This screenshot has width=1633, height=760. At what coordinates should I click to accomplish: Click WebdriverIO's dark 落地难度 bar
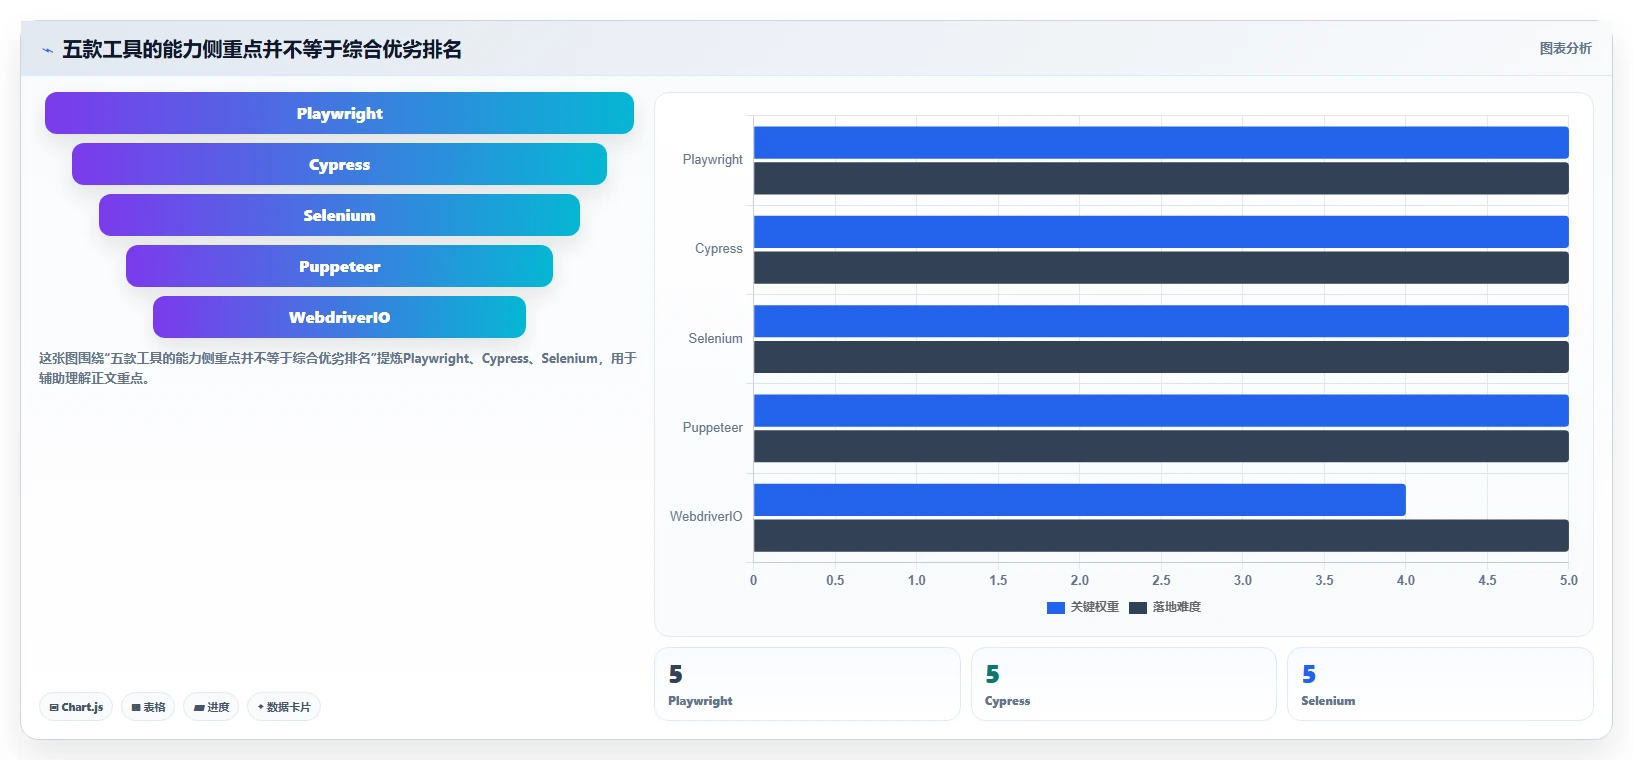coord(1161,535)
